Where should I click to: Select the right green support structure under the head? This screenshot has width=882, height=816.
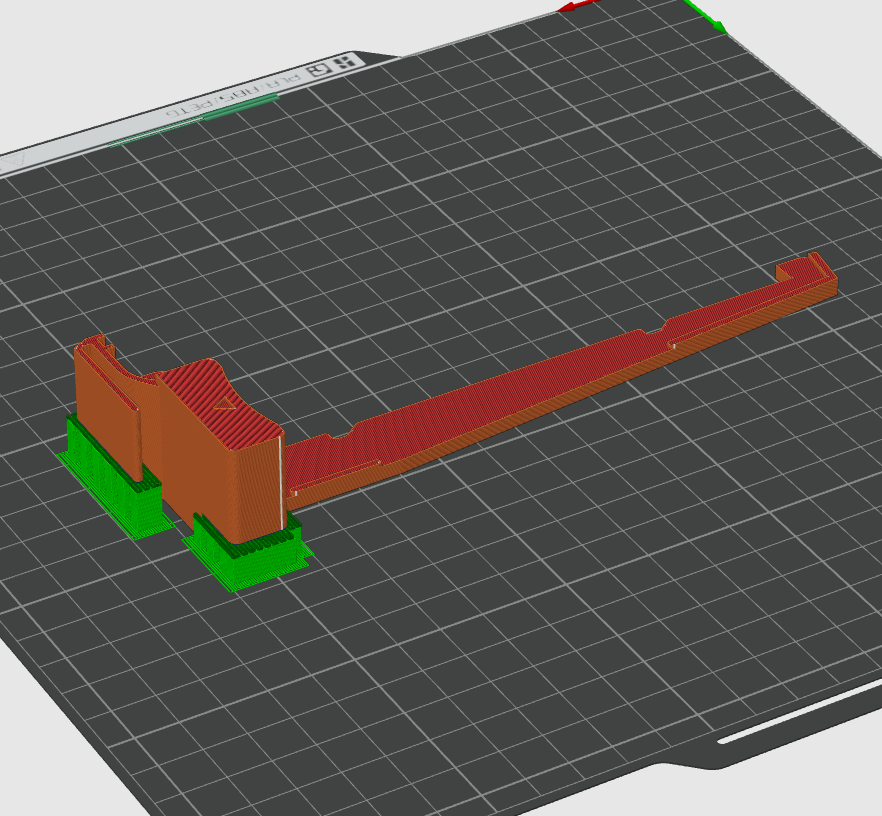248,551
